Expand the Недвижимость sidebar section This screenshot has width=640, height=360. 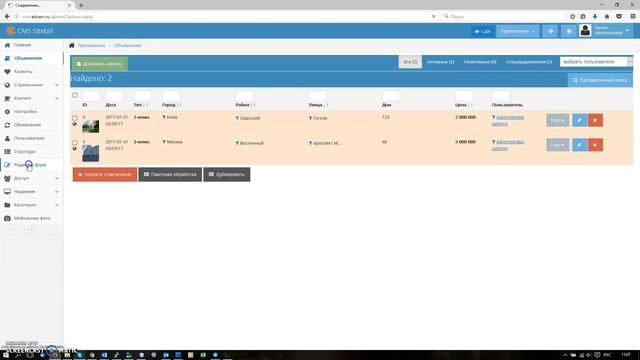(x=31, y=191)
